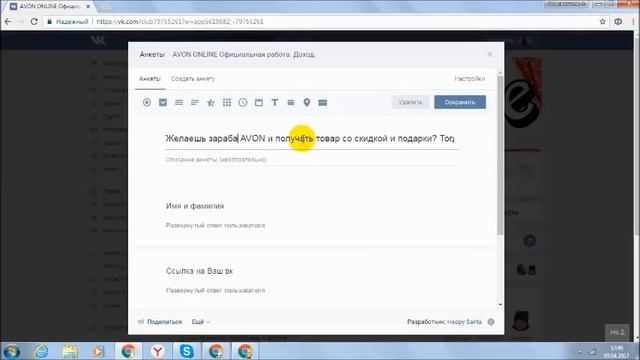Add a short text answer field icon
Screen dimensions: 640x360
tap(195, 102)
